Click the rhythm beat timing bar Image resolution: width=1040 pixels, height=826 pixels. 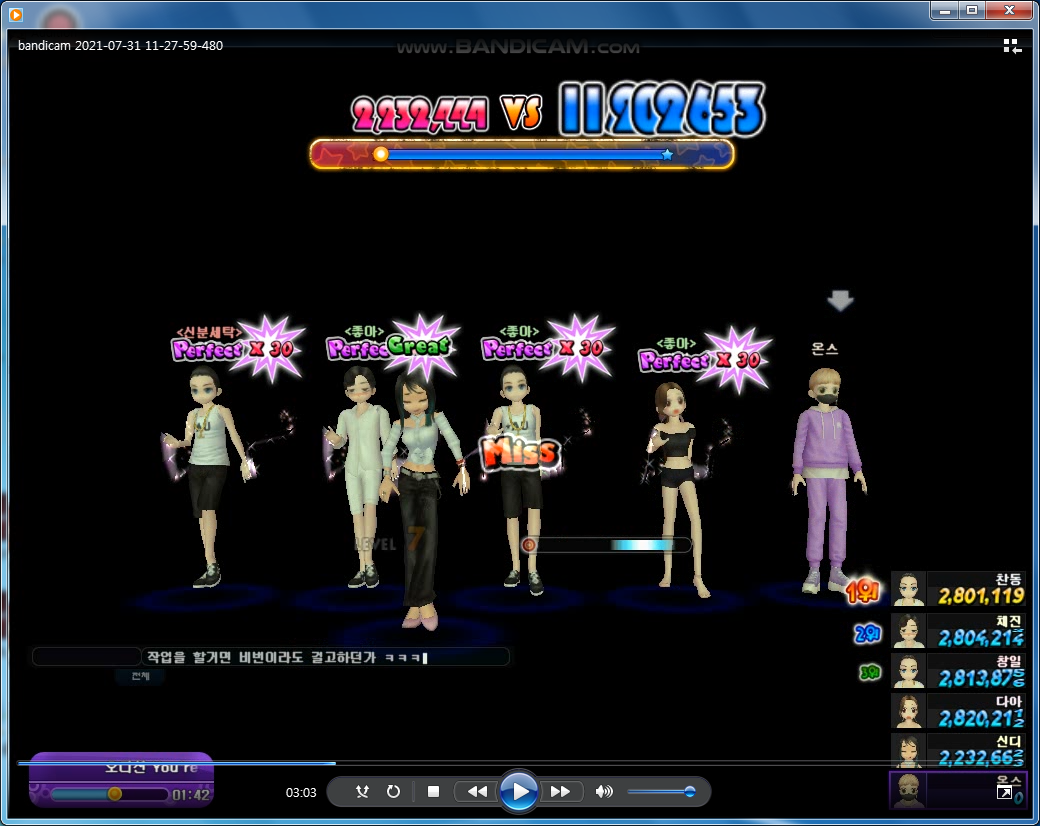click(x=606, y=545)
